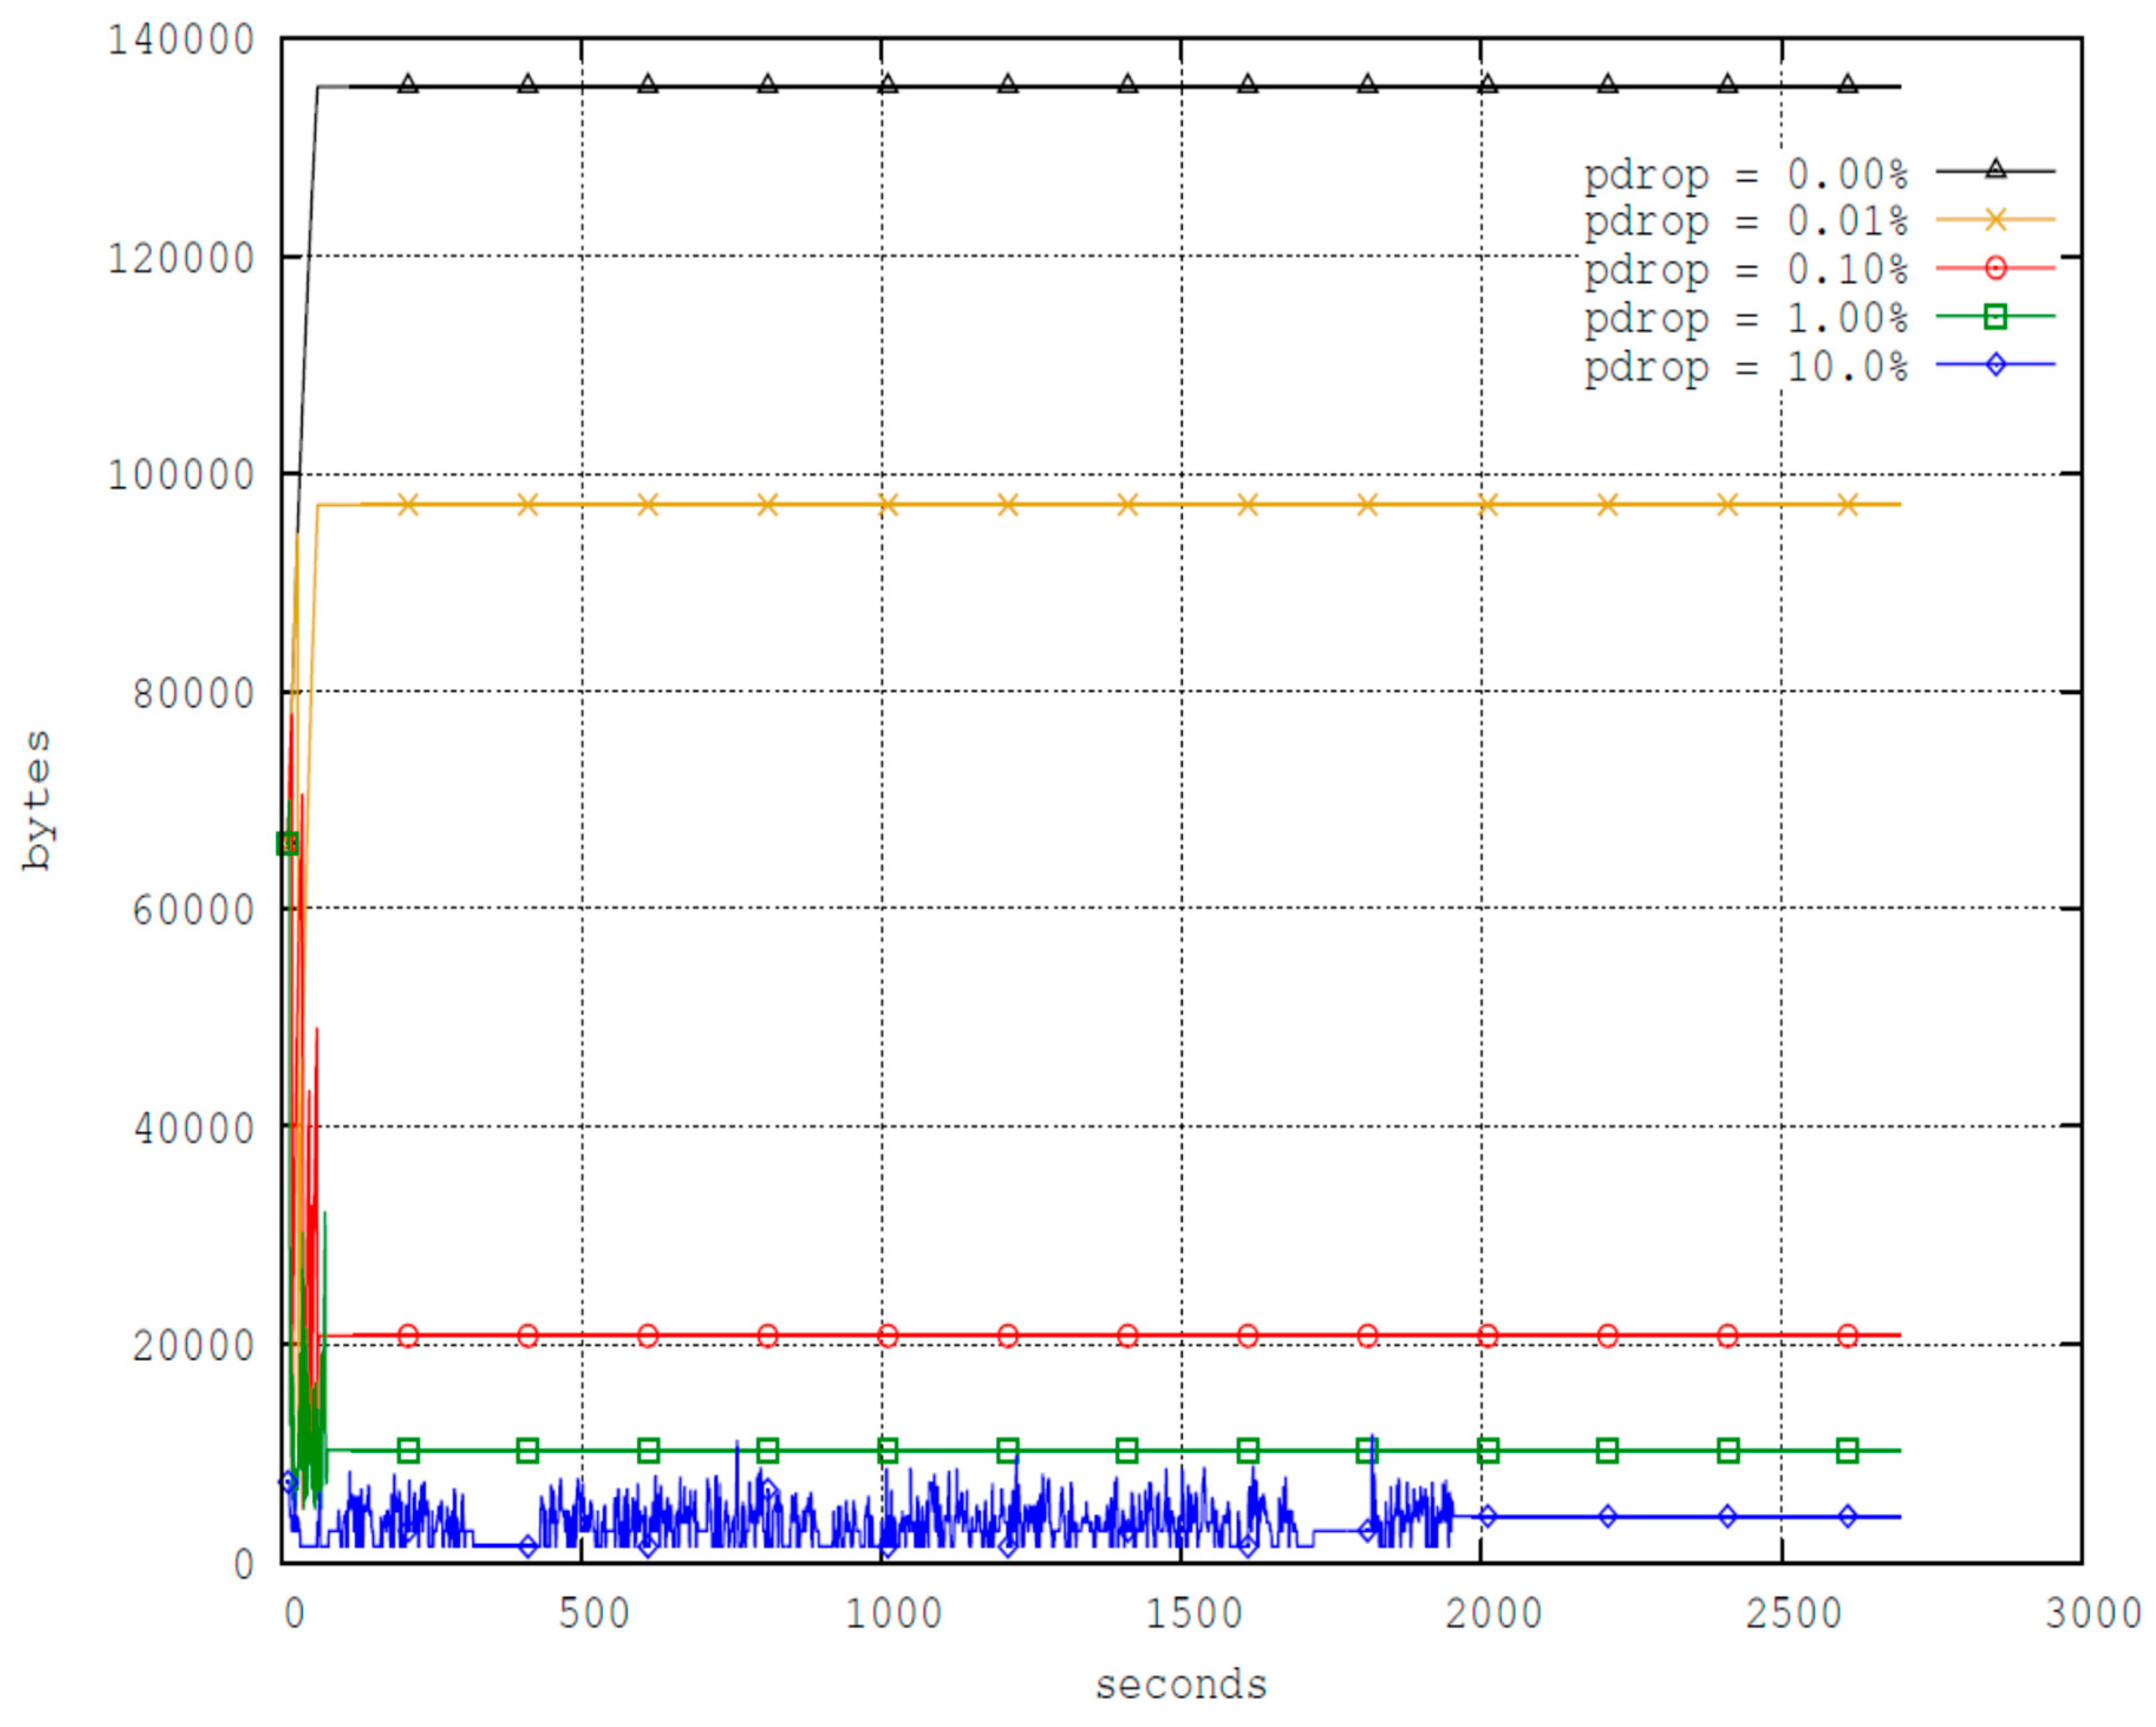This screenshot has height=1727, width=2156.
Task: Select the pdrop = 0.01% legend label
Action: (x=1745, y=222)
